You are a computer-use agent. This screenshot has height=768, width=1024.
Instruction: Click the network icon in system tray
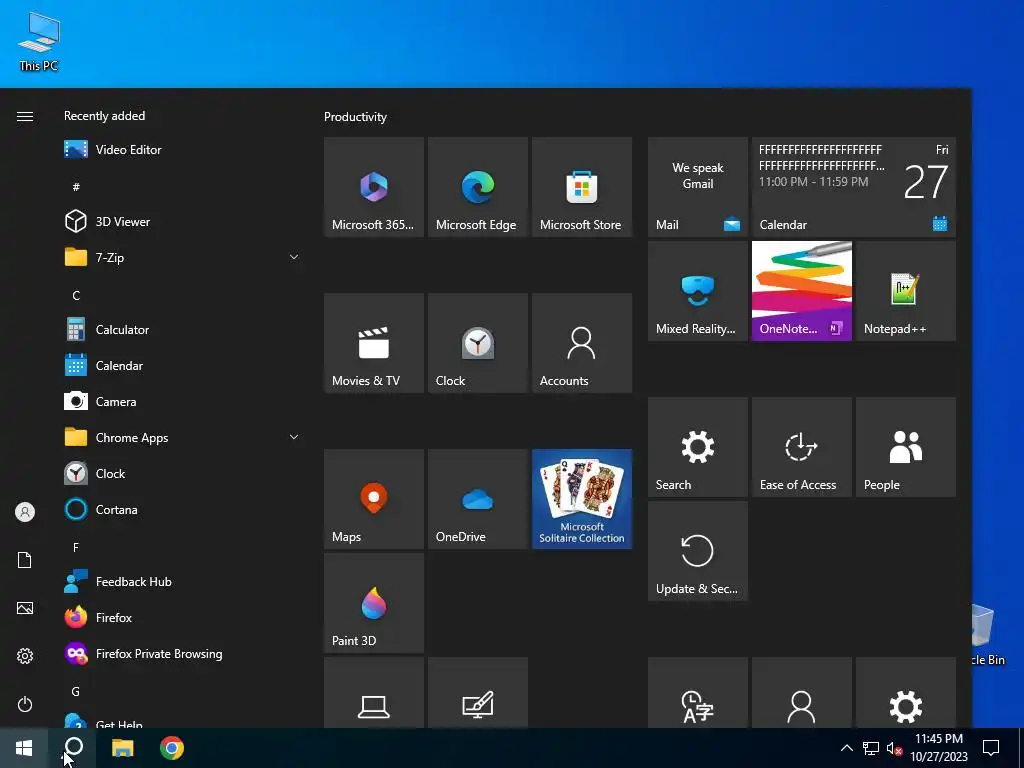pyautogui.click(x=871, y=748)
